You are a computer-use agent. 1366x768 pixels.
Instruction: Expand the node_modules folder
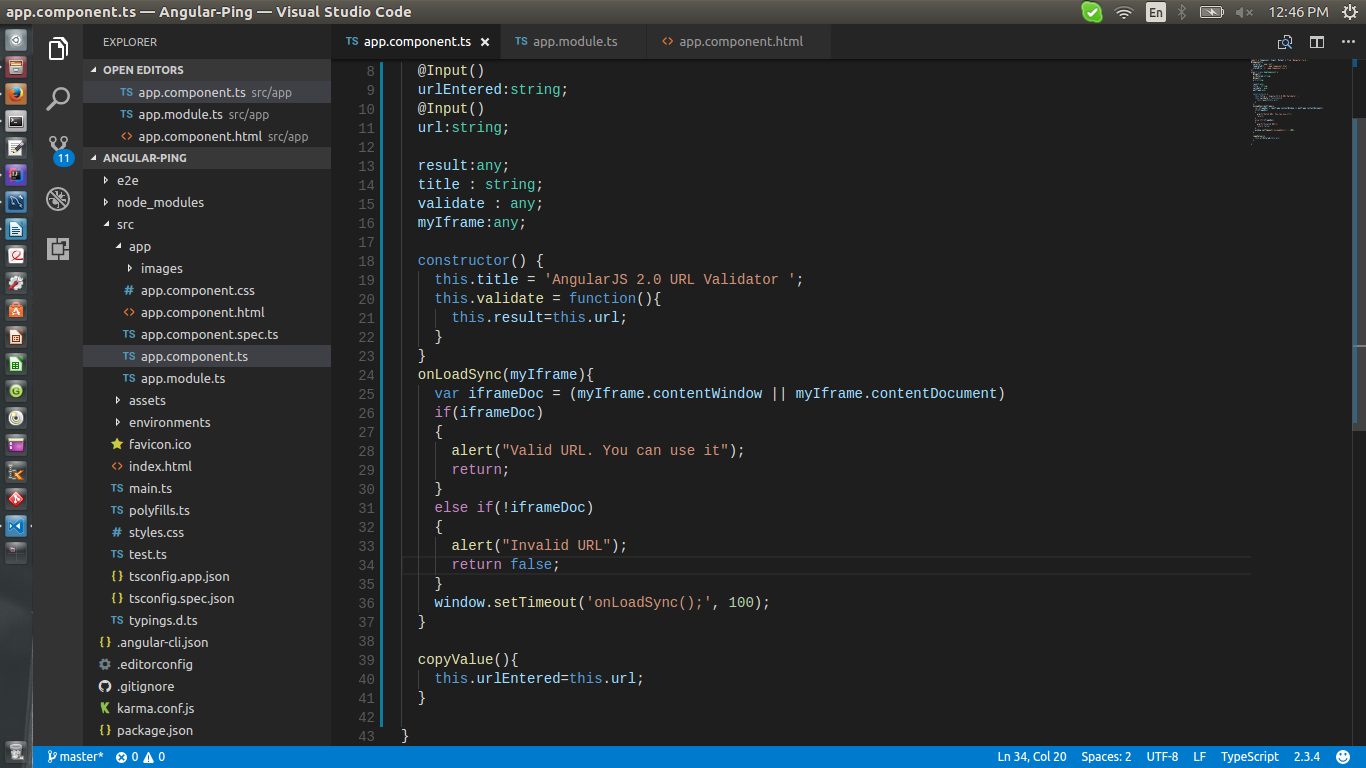coord(158,202)
